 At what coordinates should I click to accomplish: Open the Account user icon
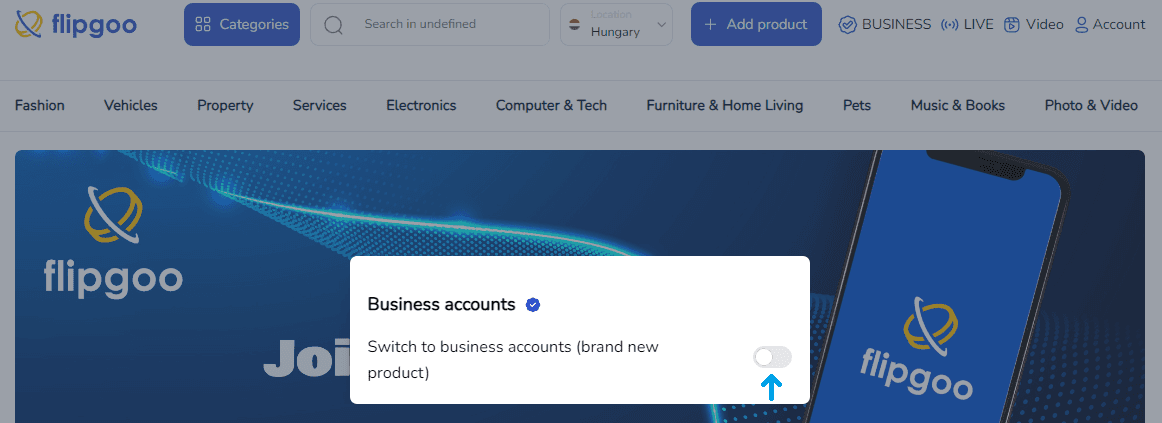(1081, 24)
